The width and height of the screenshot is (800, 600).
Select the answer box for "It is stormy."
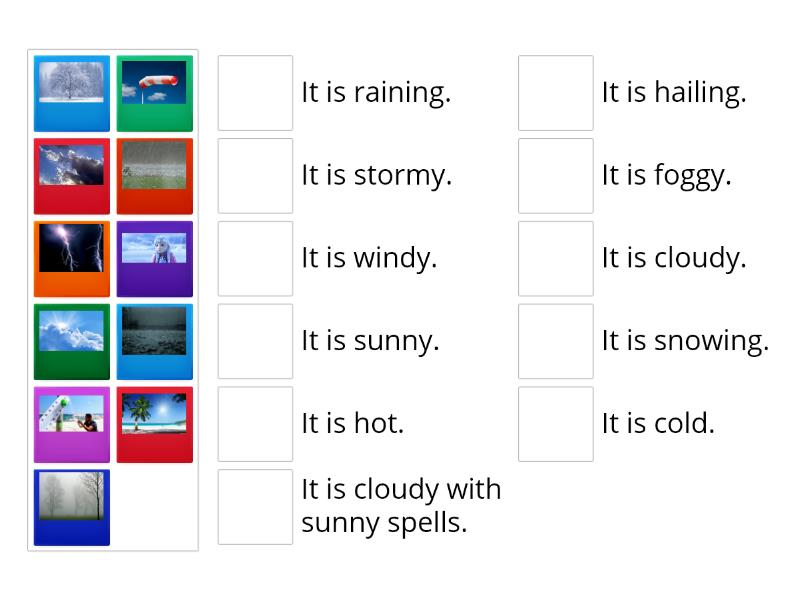pos(255,176)
